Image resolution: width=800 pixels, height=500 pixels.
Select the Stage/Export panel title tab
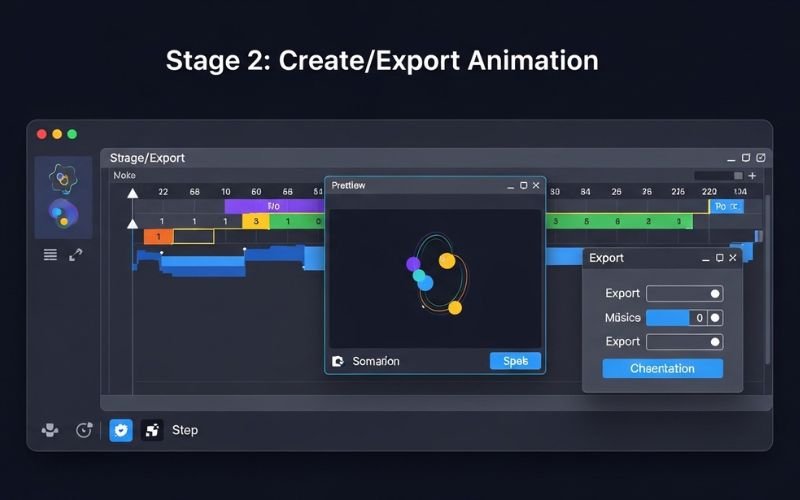pyautogui.click(x=147, y=158)
